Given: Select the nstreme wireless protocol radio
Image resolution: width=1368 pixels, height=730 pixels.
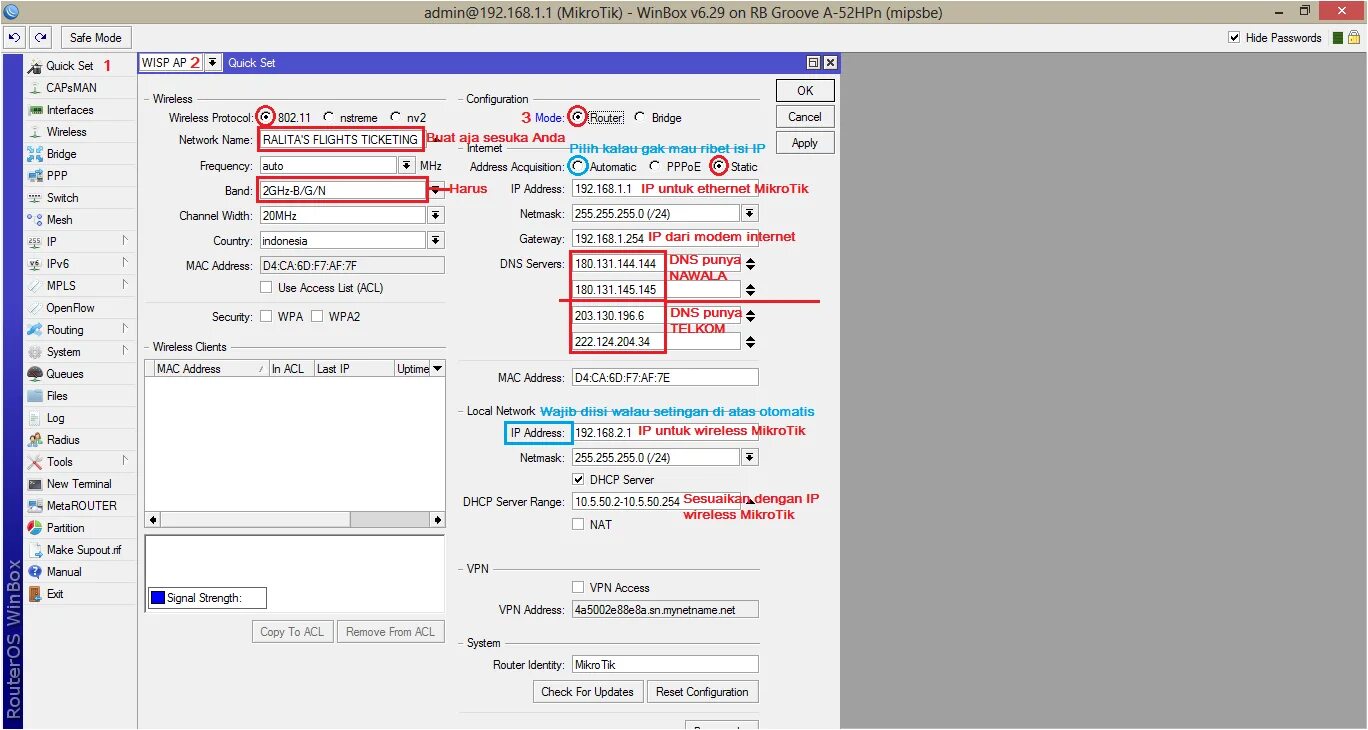Looking at the screenshot, I should [330, 117].
